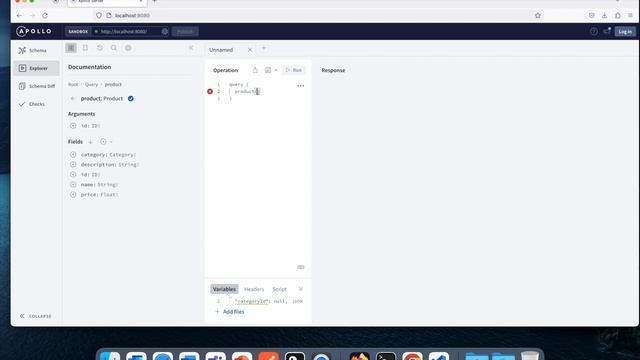Add the category field to operation
Screen dimensions: 640x360
click(x=73, y=154)
